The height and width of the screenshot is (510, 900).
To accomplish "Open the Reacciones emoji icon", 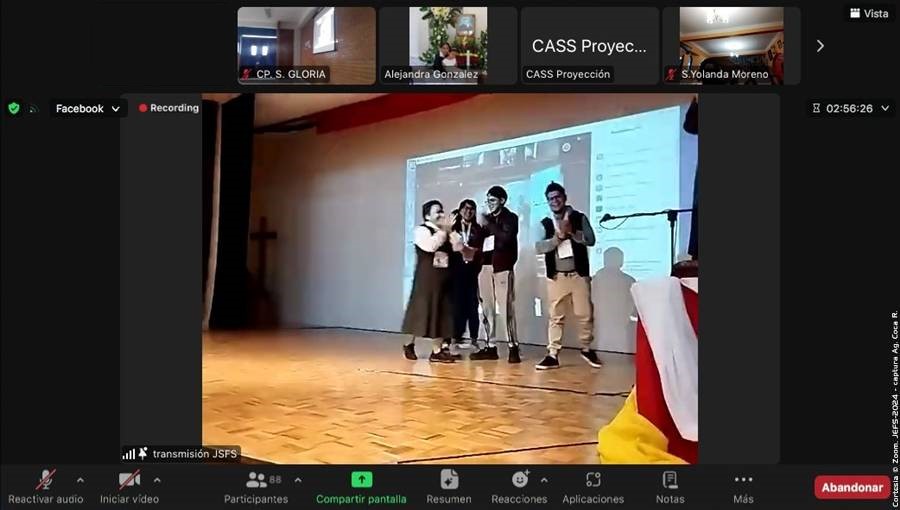I will tap(520, 480).
